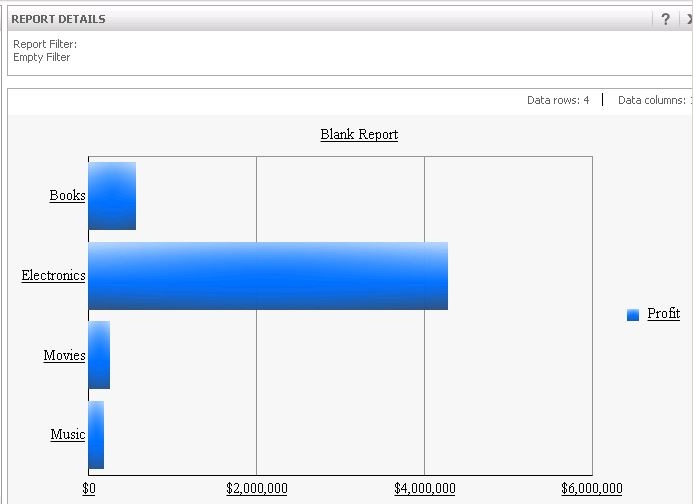The height and width of the screenshot is (504, 693).
Task: Click the Blank Report chart title
Action: pyautogui.click(x=359, y=134)
